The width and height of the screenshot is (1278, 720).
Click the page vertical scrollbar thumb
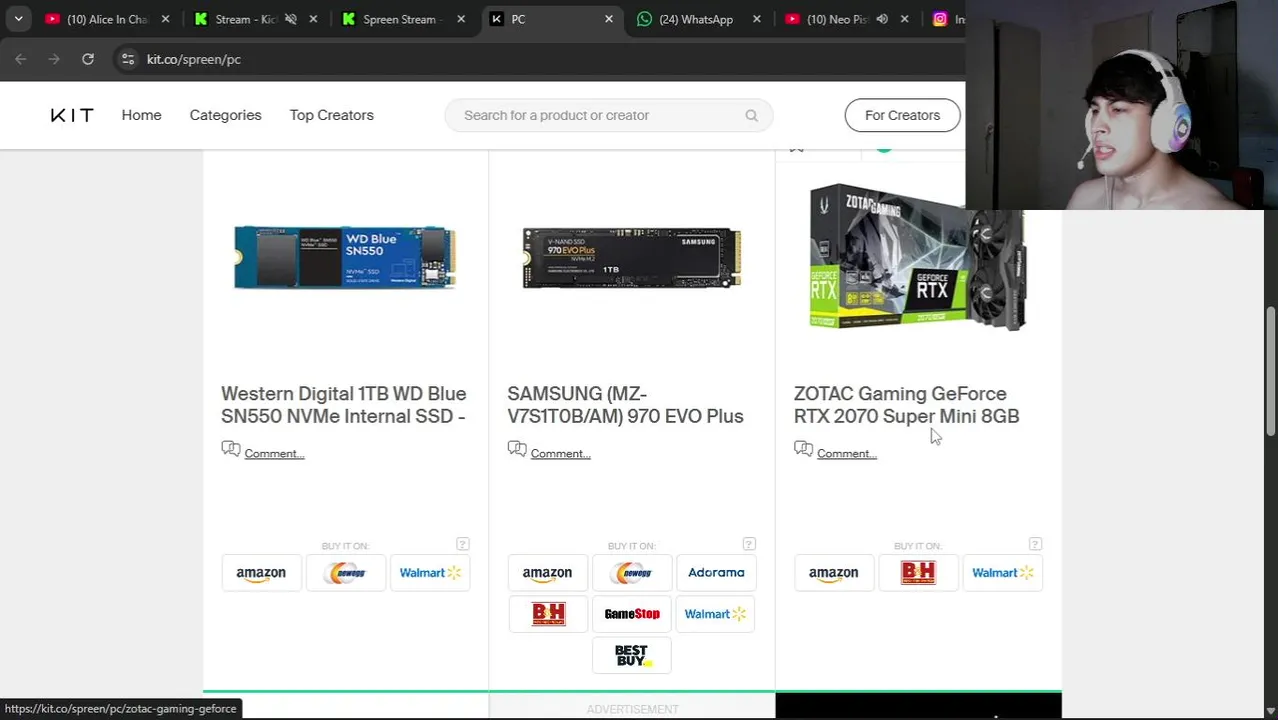tap(1271, 371)
